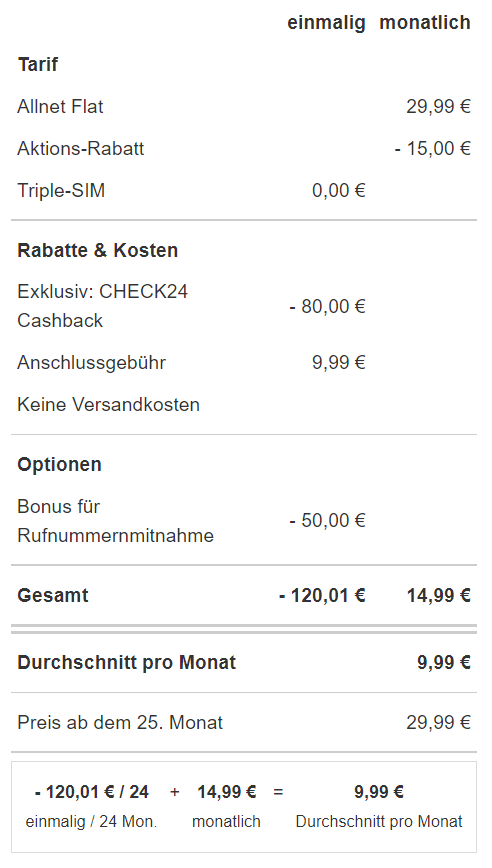The height and width of the screenshot is (868, 492).
Task: Click the Aktions-Rabatt amount - 15,00 €
Action: tap(432, 148)
